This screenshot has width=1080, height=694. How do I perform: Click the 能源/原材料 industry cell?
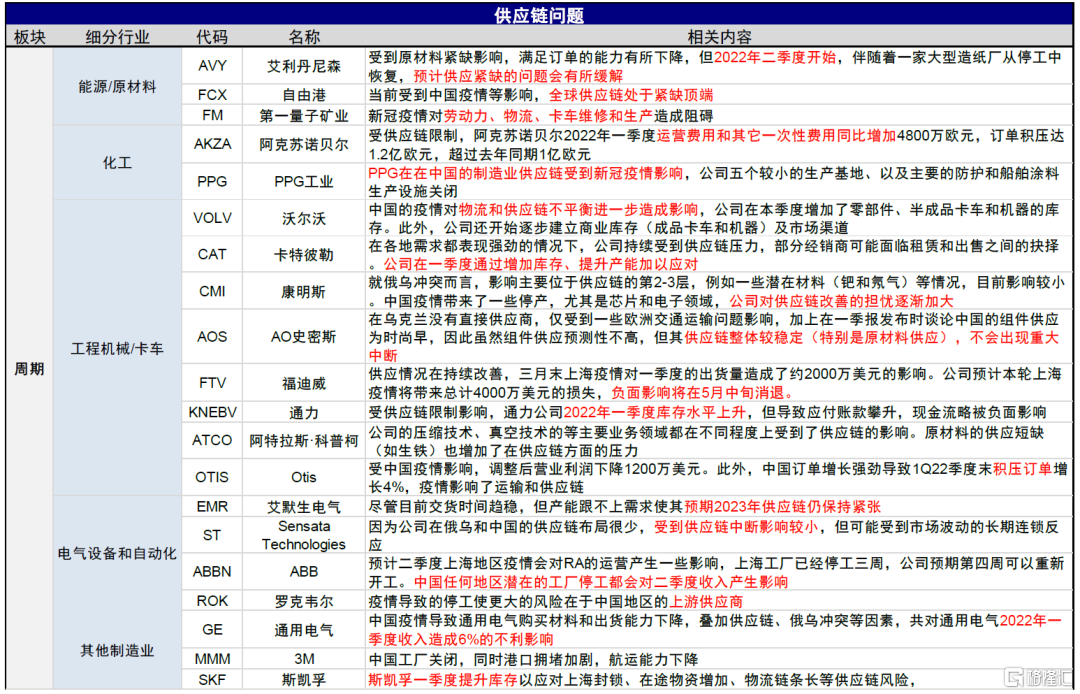click(x=117, y=86)
